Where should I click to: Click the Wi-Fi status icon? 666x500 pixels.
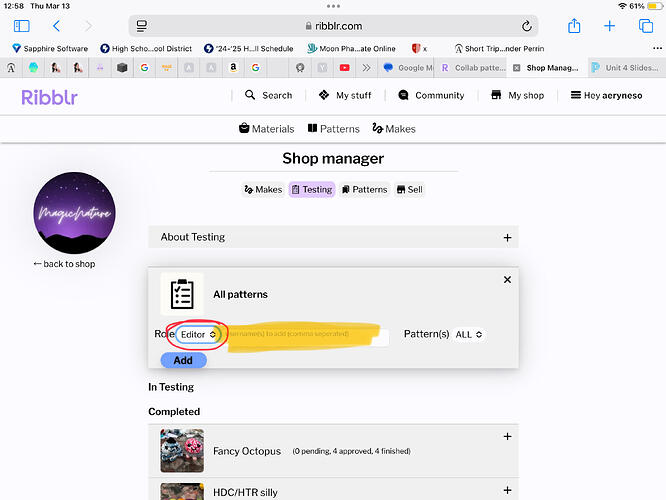pos(622,6)
